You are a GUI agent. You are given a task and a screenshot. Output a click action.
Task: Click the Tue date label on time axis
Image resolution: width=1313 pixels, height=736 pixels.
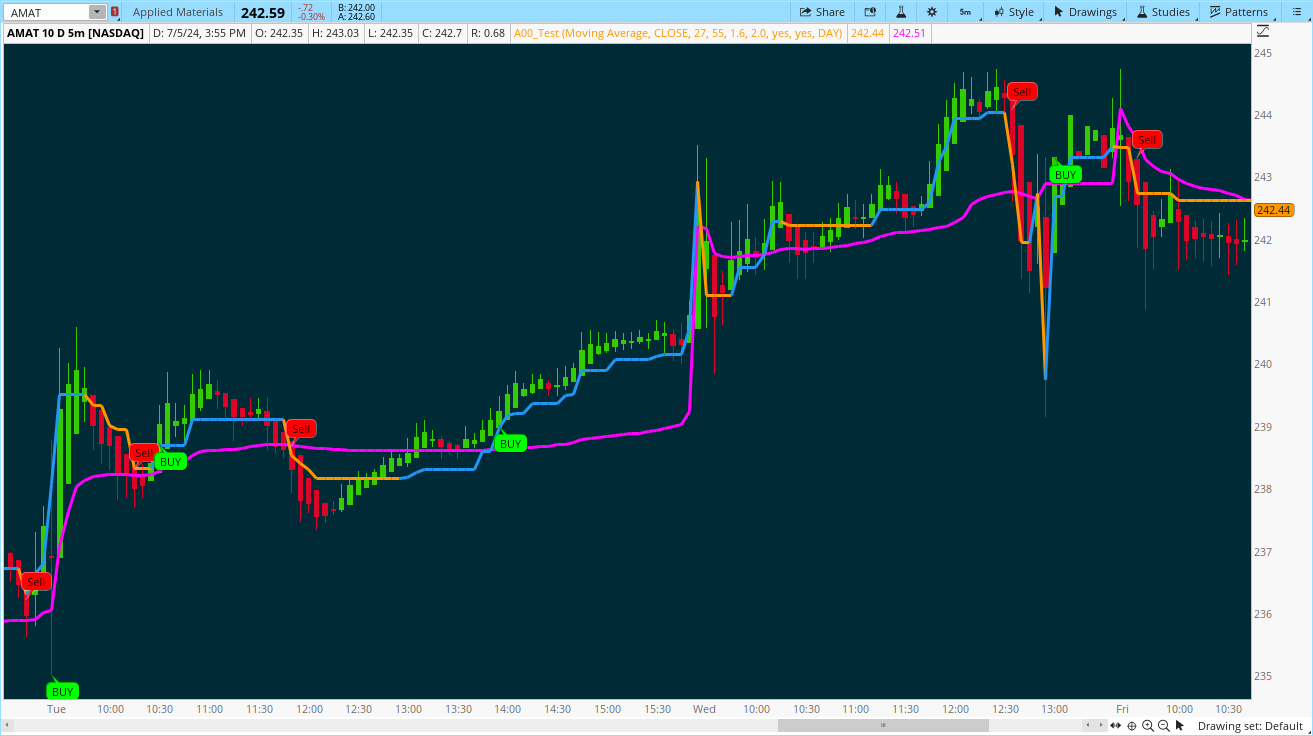(x=56, y=709)
